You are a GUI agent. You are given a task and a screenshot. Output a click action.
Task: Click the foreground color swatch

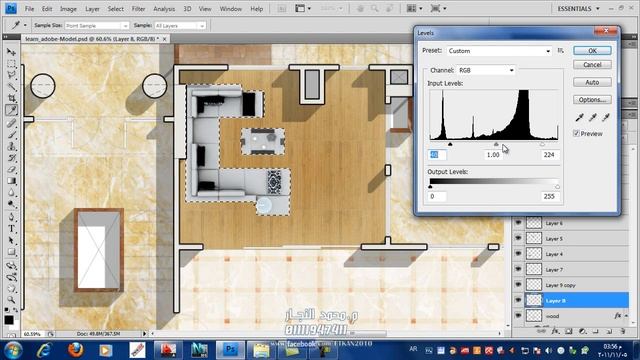coord(9,320)
